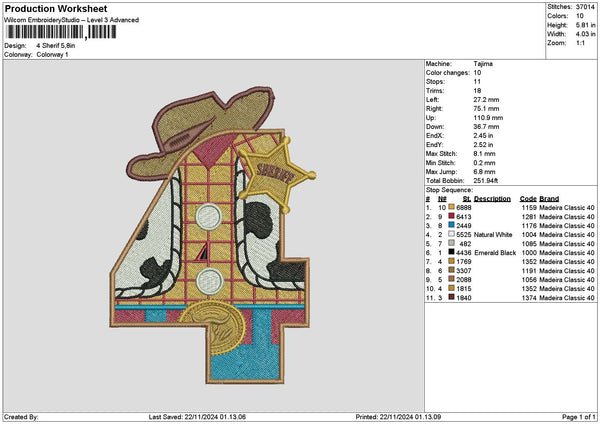Click the Natural White color swatch

452,234
